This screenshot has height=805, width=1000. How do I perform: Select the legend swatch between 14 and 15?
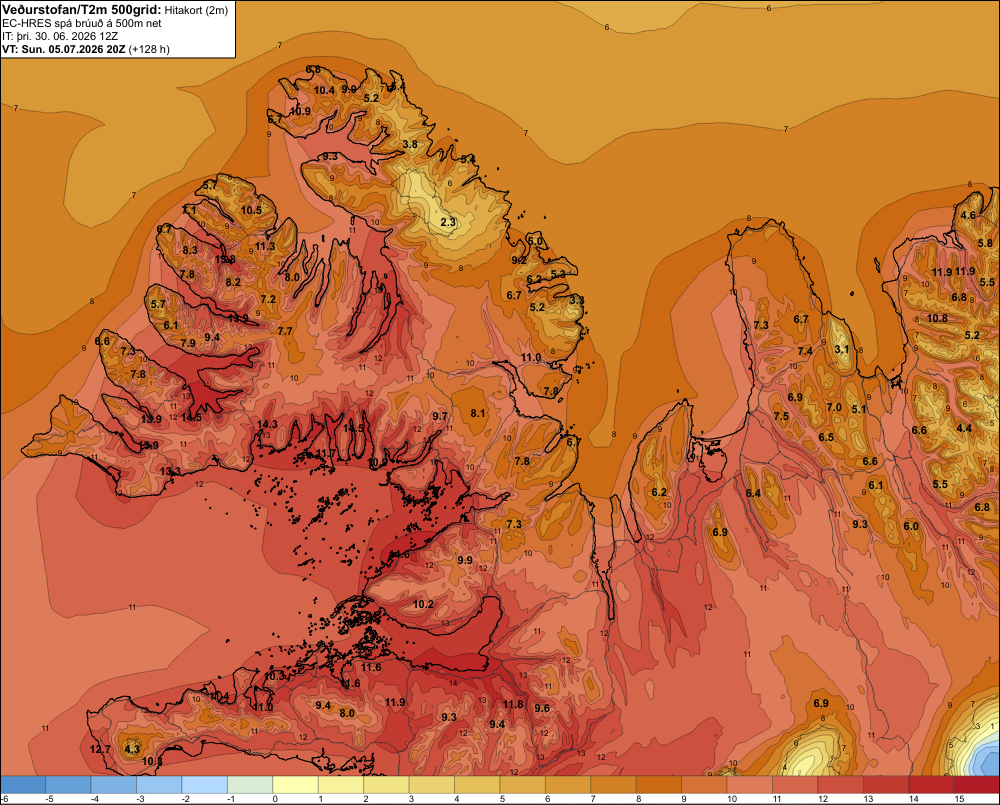pyautogui.click(x=931, y=785)
